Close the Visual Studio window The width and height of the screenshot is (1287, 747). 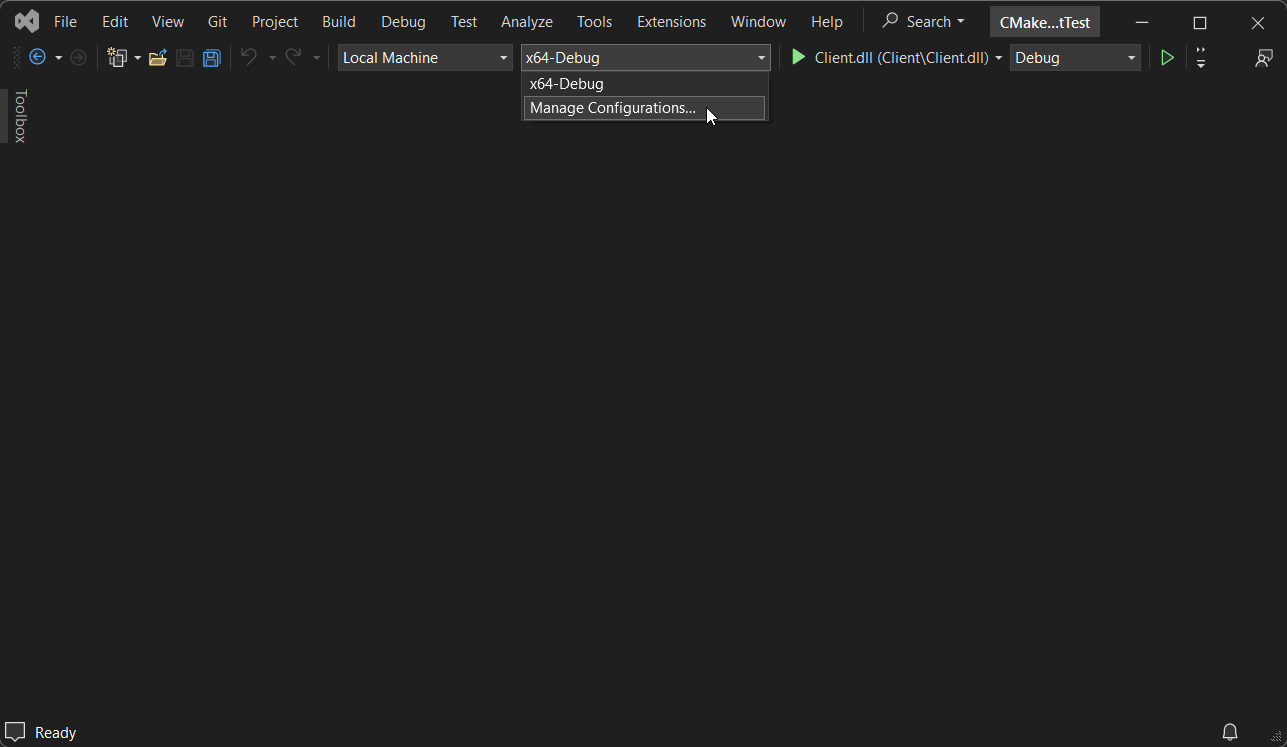(1258, 22)
